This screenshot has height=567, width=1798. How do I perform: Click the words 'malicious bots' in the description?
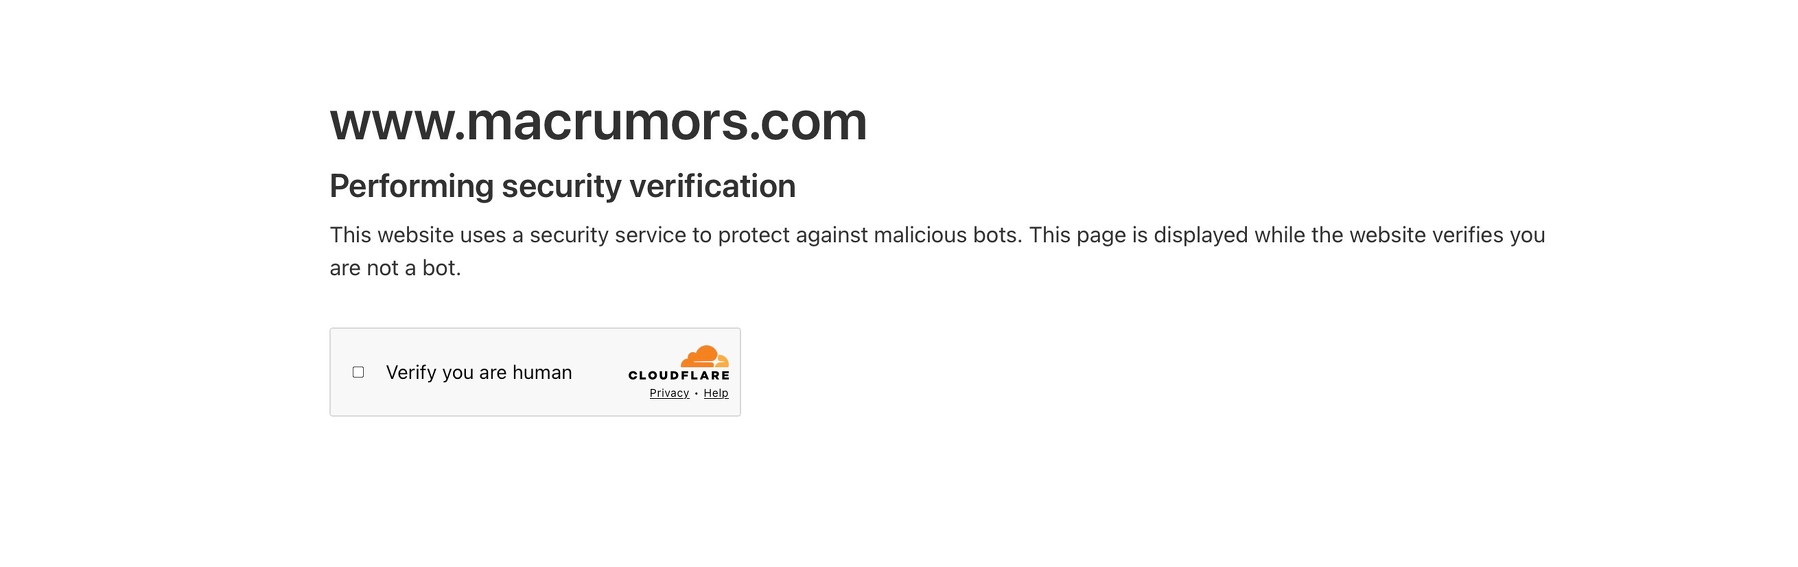click(946, 235)
